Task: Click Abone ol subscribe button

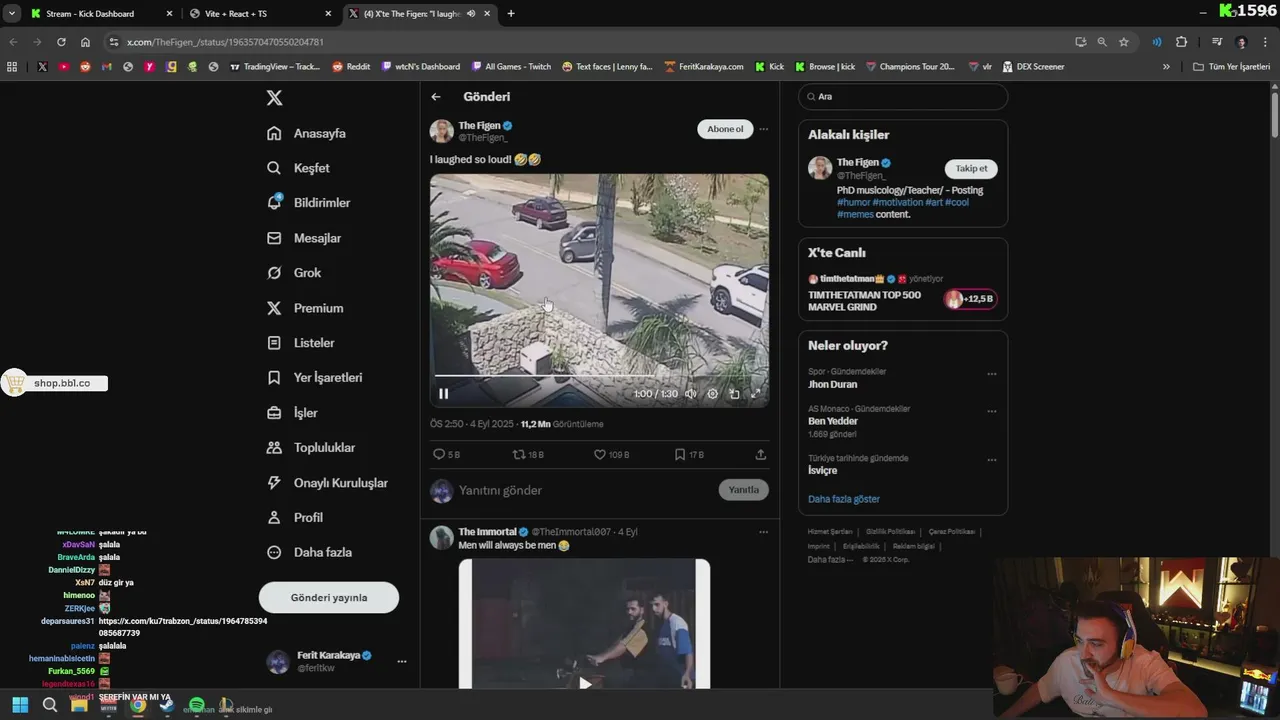Action: click(725, 129)
